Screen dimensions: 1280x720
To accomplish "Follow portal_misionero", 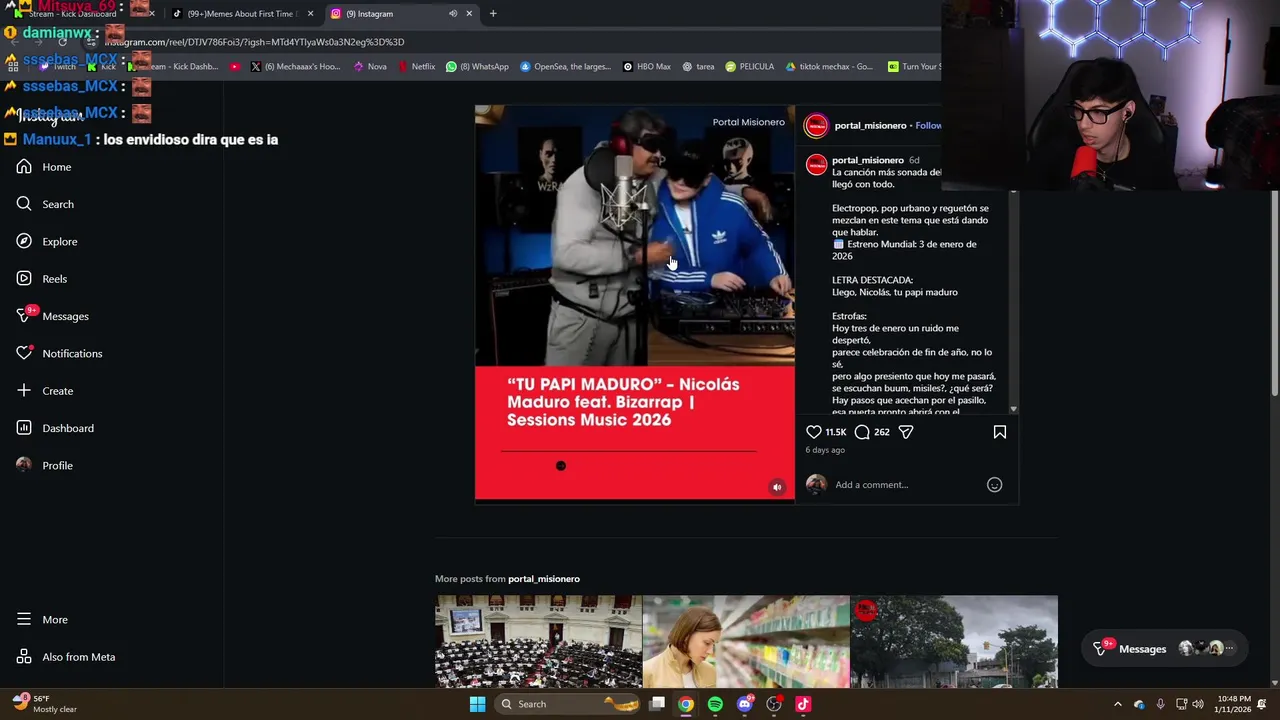I will [x=928, y=126].
